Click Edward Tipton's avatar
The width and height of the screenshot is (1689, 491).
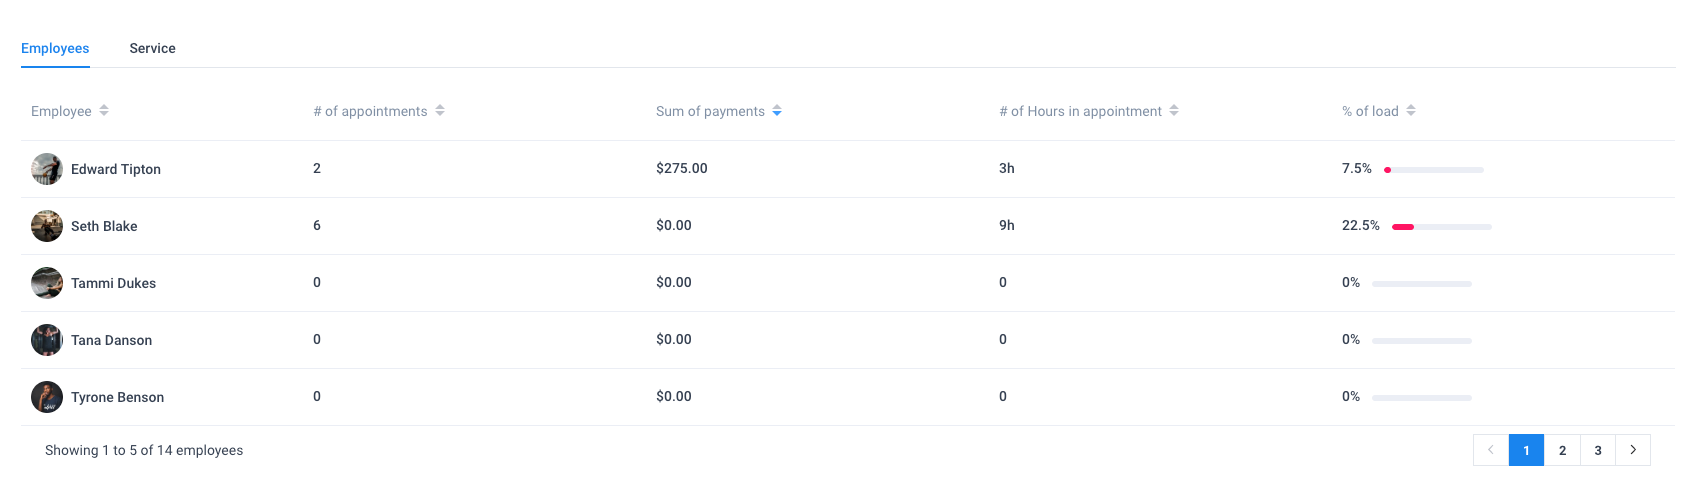[x=47, y=169]
